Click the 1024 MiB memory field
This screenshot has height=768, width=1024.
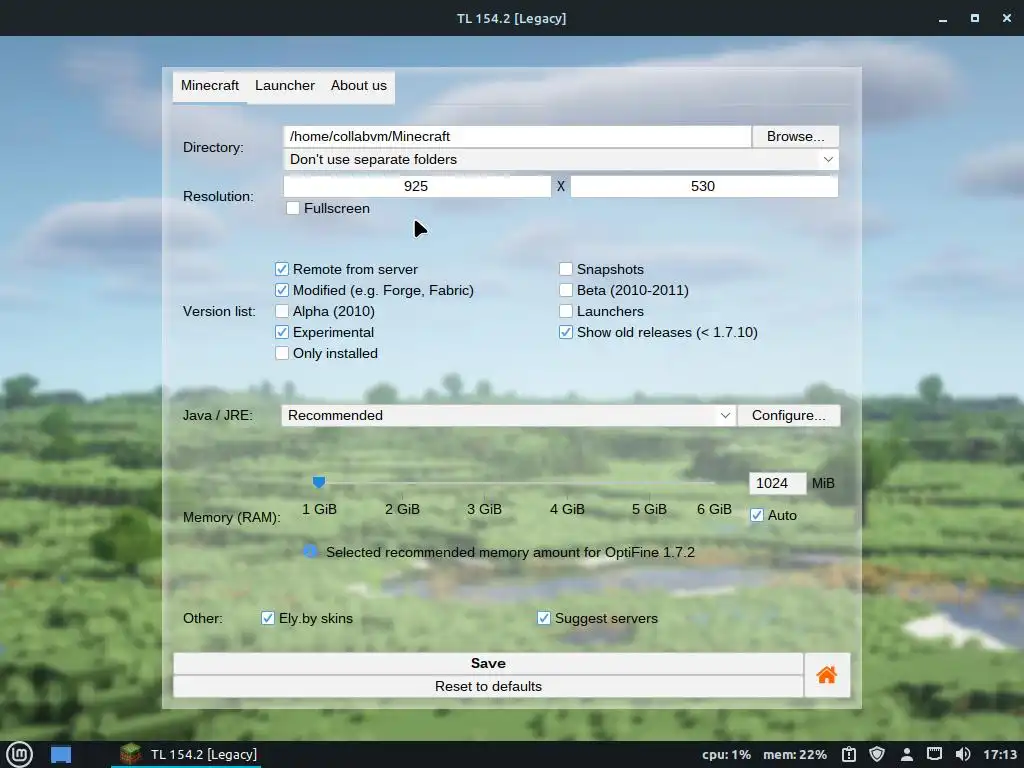777,483
